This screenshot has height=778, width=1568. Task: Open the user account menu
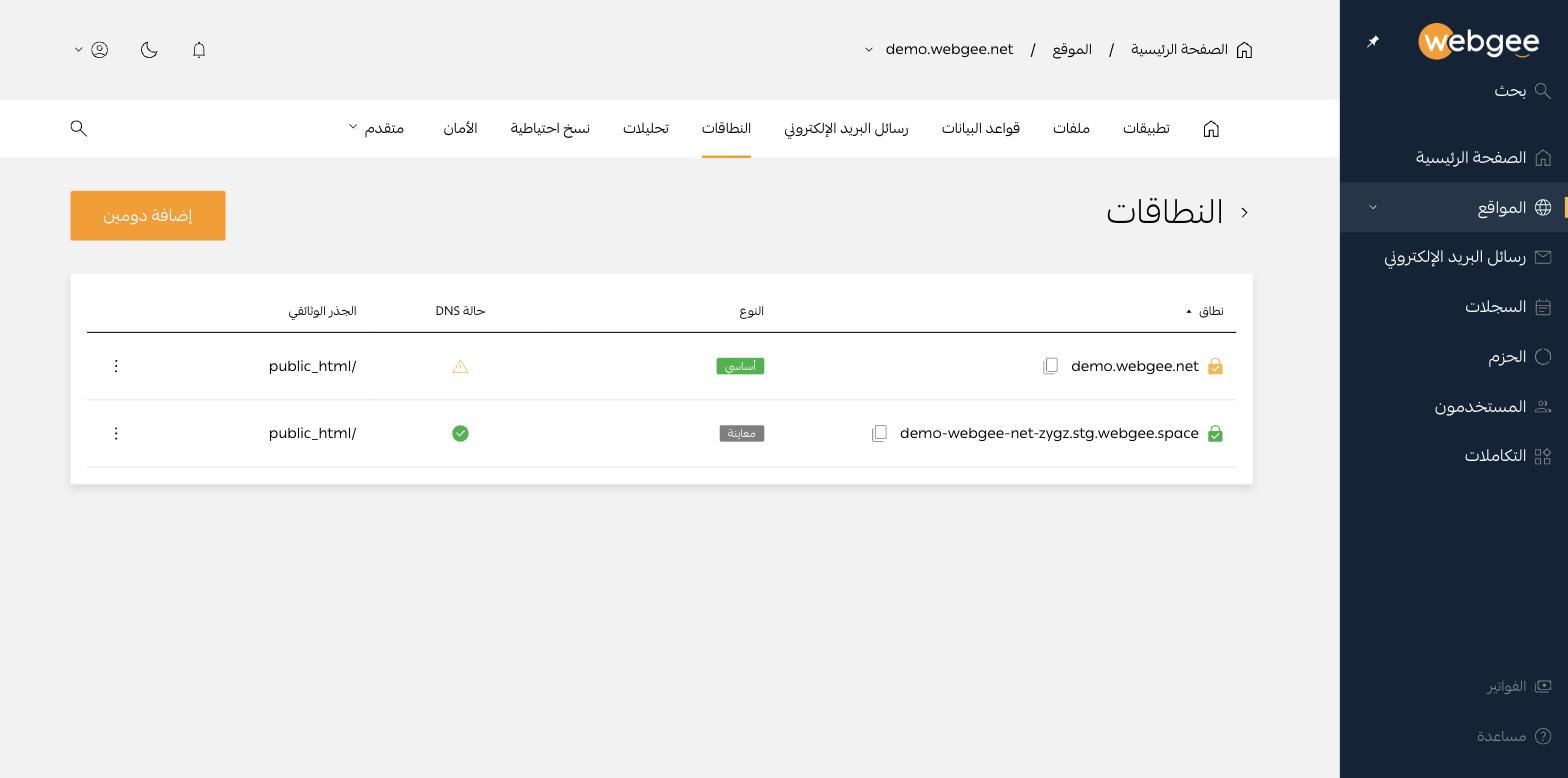[x=91, y=49]
